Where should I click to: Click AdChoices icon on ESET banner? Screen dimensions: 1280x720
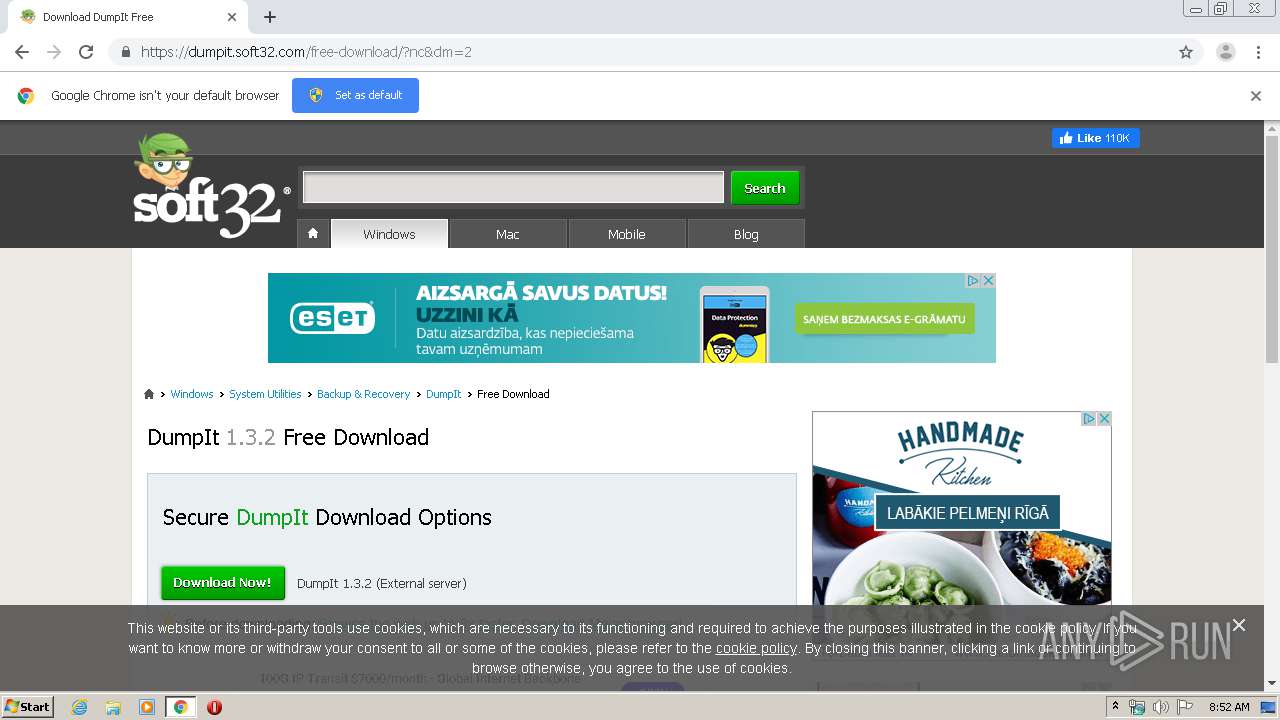[972, 281]
